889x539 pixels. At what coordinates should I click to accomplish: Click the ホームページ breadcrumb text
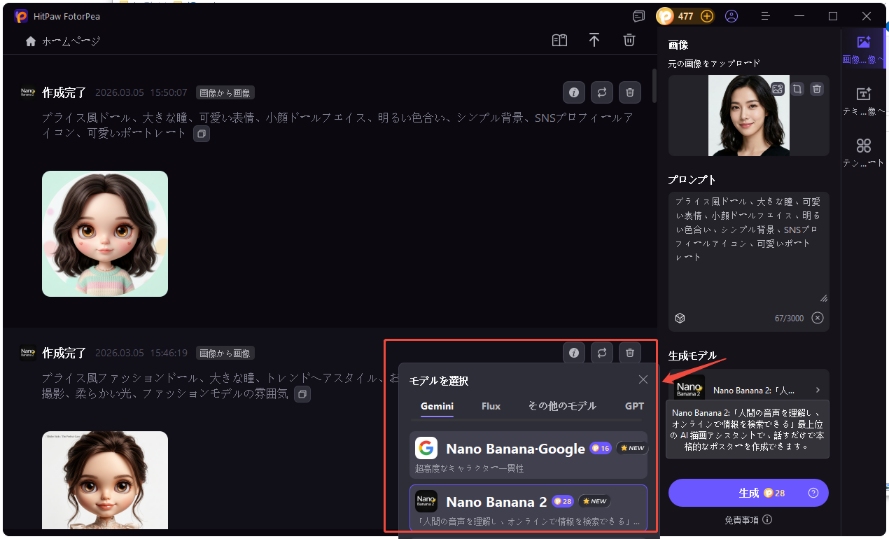tap(71, 41)
